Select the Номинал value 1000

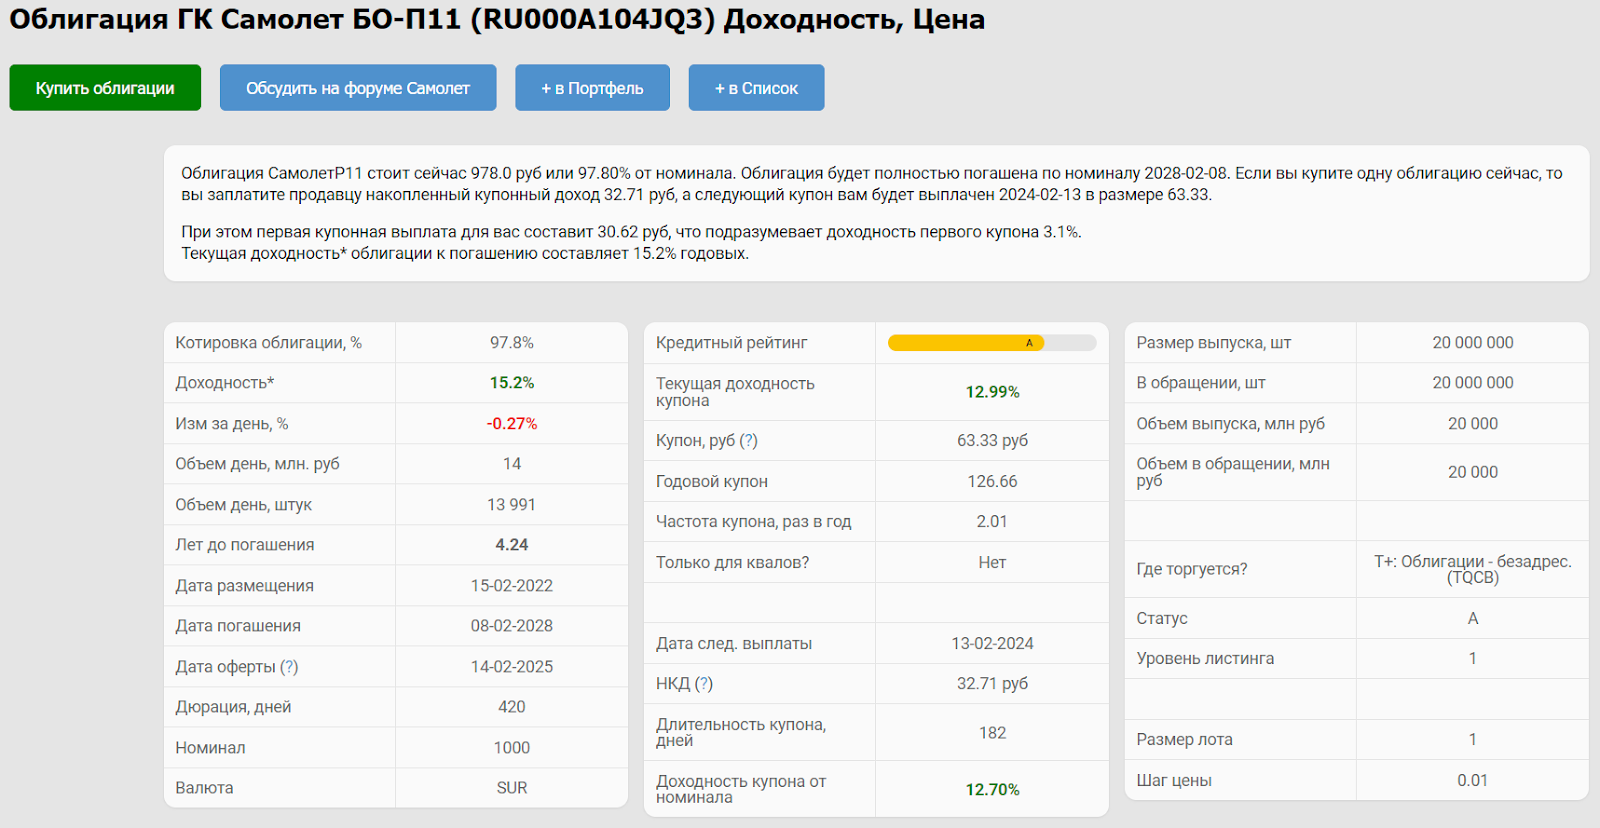pos(512,748)
